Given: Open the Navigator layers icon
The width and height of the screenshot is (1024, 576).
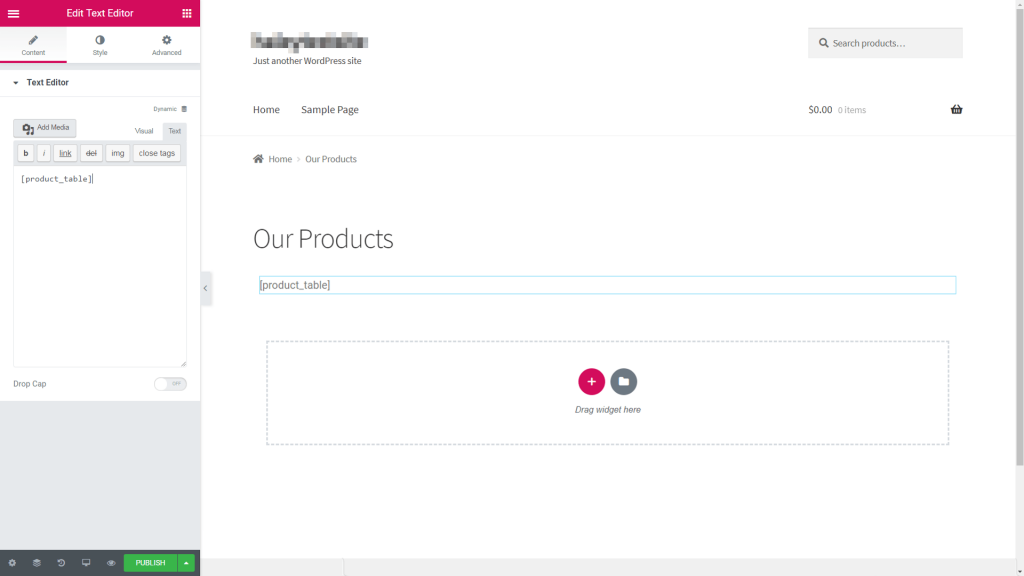Looking at the screenshot, I should point(37,563).
